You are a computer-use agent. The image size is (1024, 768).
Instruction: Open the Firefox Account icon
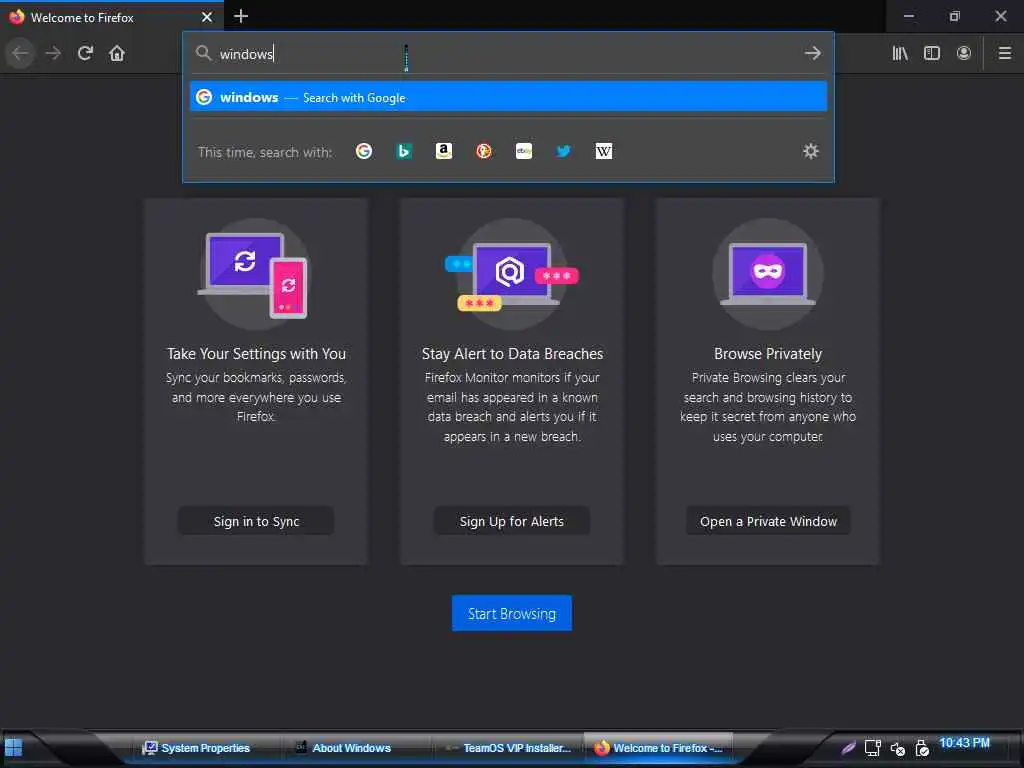click(964, 53)
